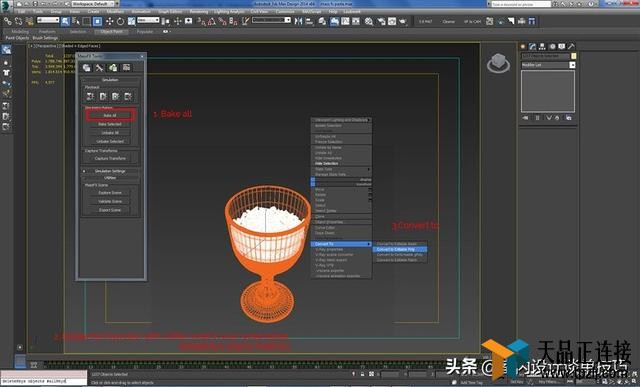The height and width of the screenshot is (387, 640).
Task: Choose Convert to Editable Mesh
Action: (400, 244)
